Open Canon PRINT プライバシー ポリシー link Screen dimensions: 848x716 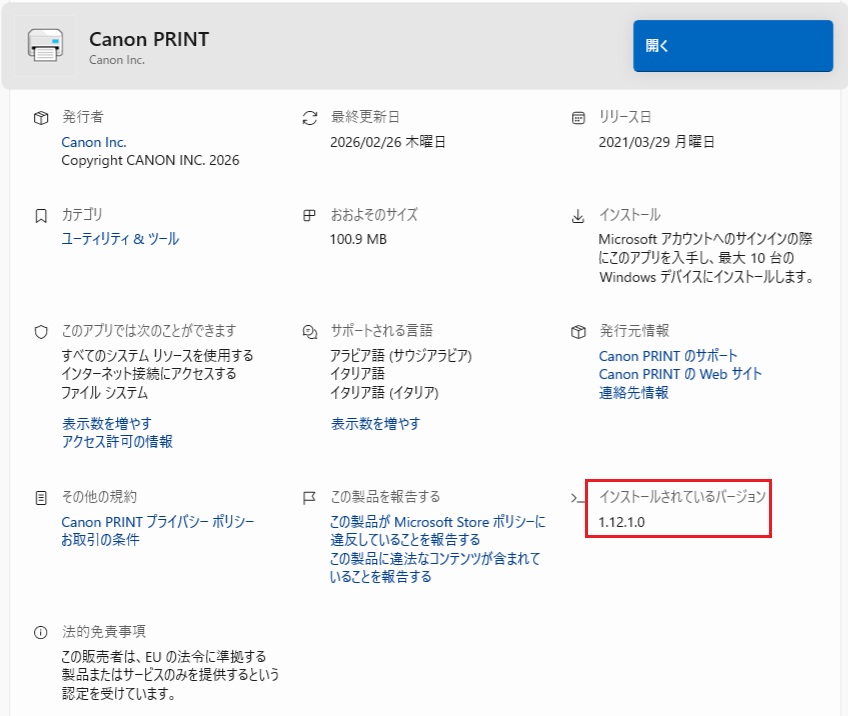pos(157,522)
